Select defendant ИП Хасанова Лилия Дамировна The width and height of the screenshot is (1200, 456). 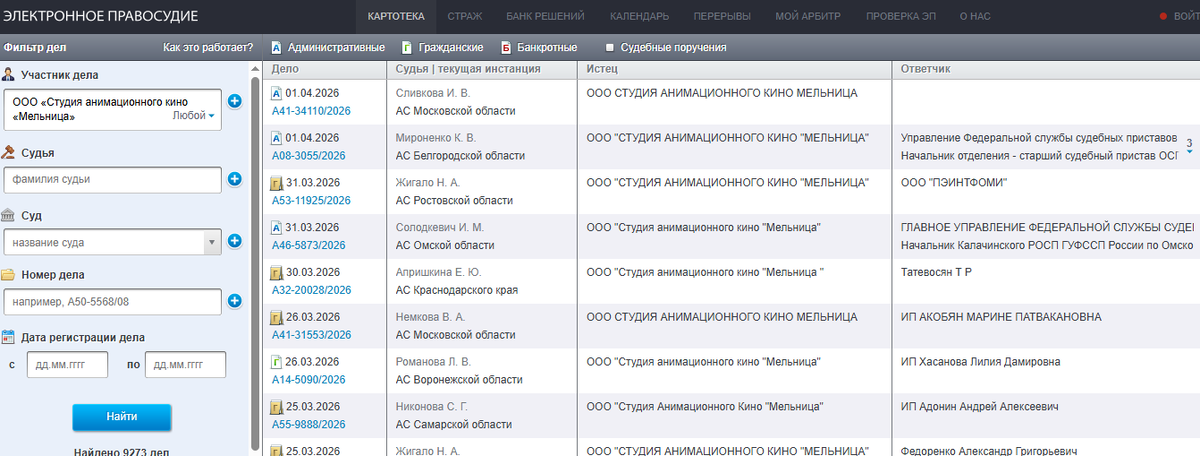click(980, 362)
